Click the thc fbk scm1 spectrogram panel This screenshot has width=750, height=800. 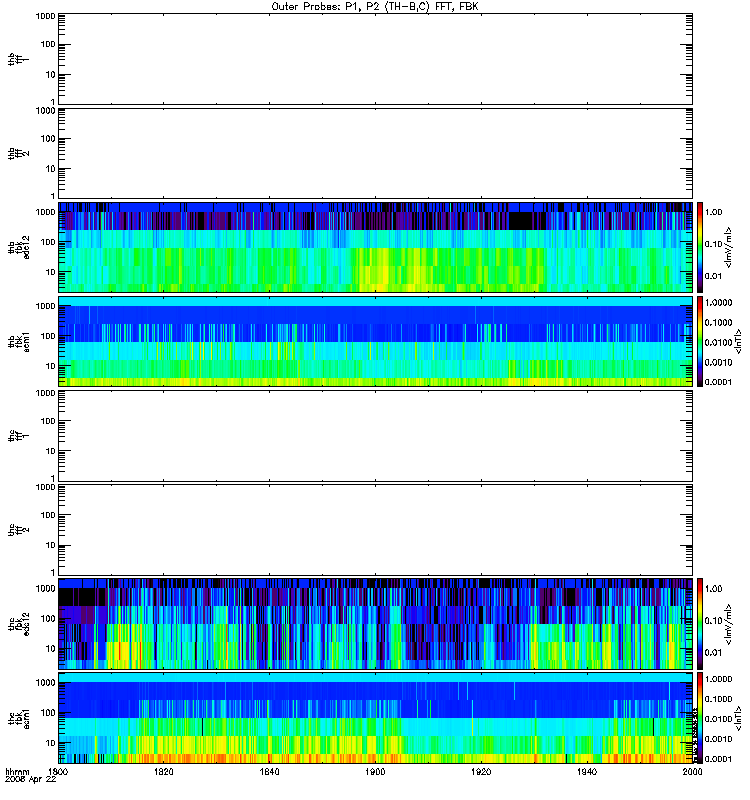pyautogui.click(x=375, y=718)
